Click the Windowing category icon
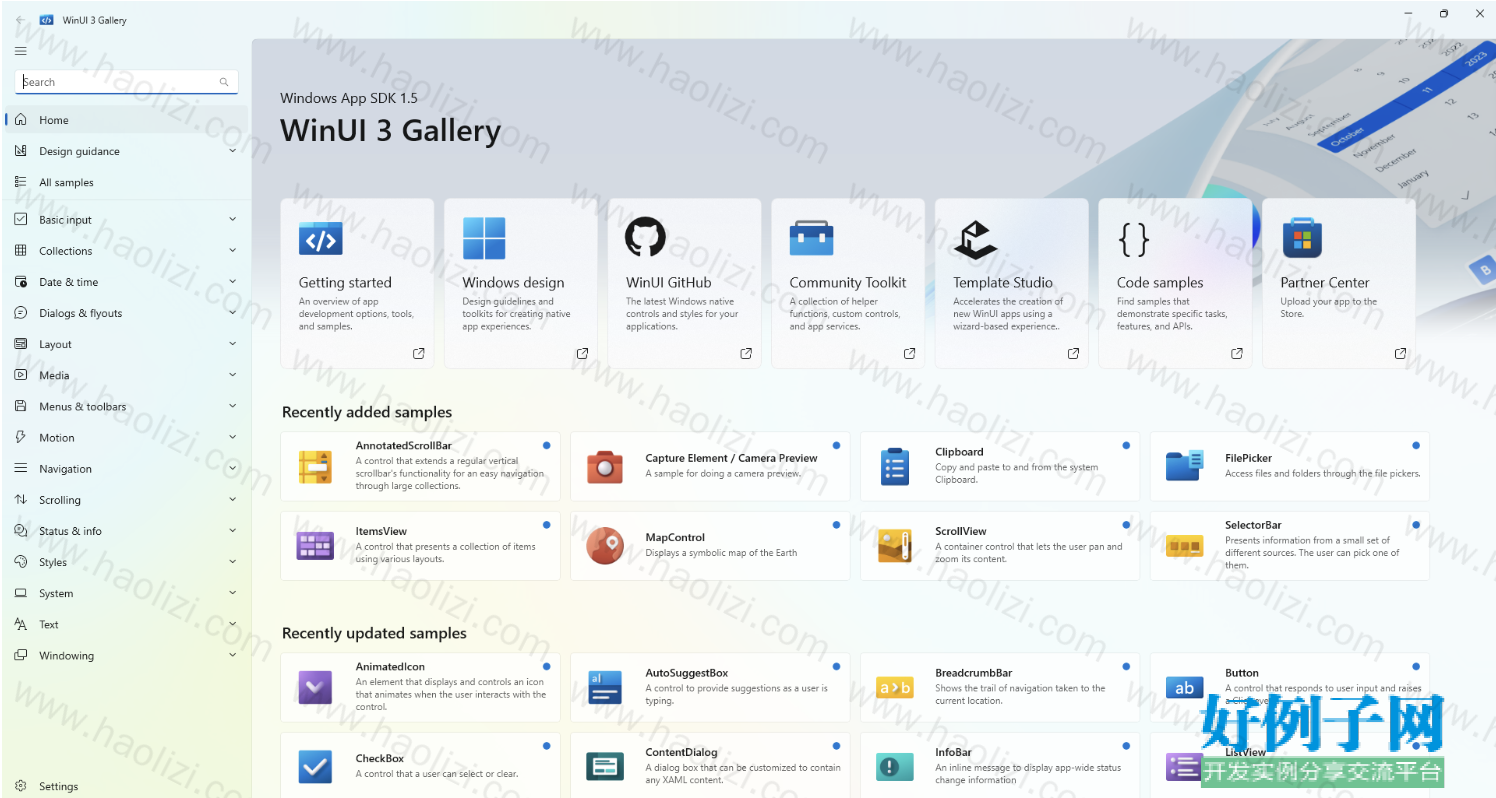The image size is (1496, 798). pyautogui.click(x=21, y=655)
